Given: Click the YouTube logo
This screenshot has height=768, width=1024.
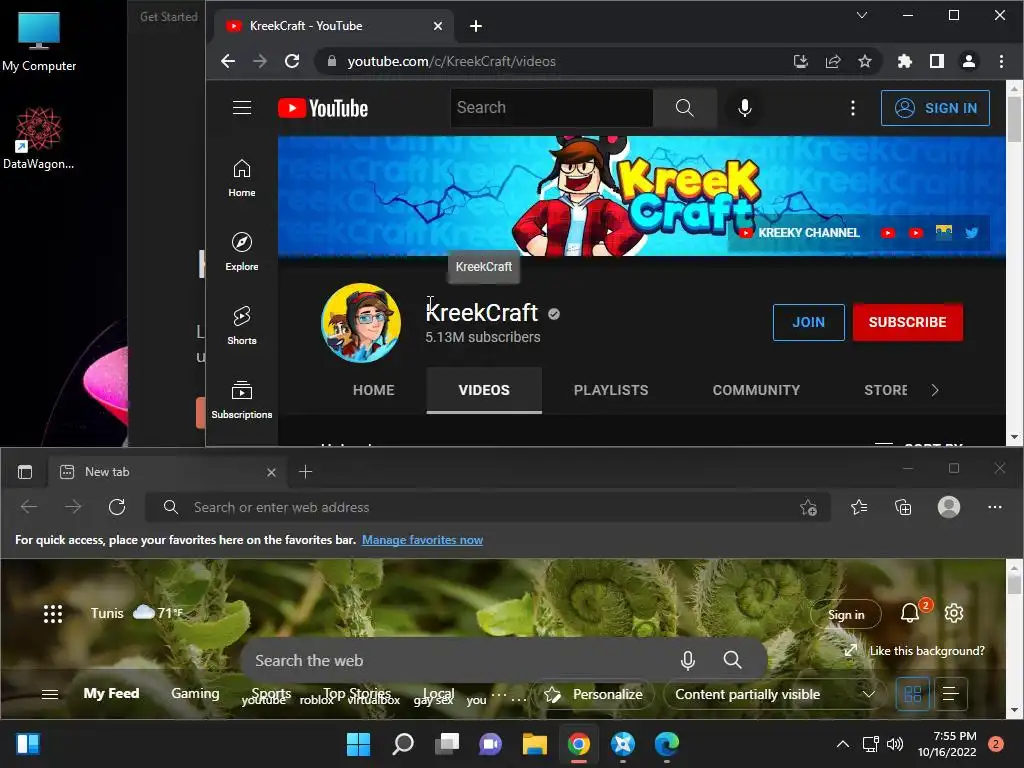Looking at the screenshot, I should pos(323,108).
